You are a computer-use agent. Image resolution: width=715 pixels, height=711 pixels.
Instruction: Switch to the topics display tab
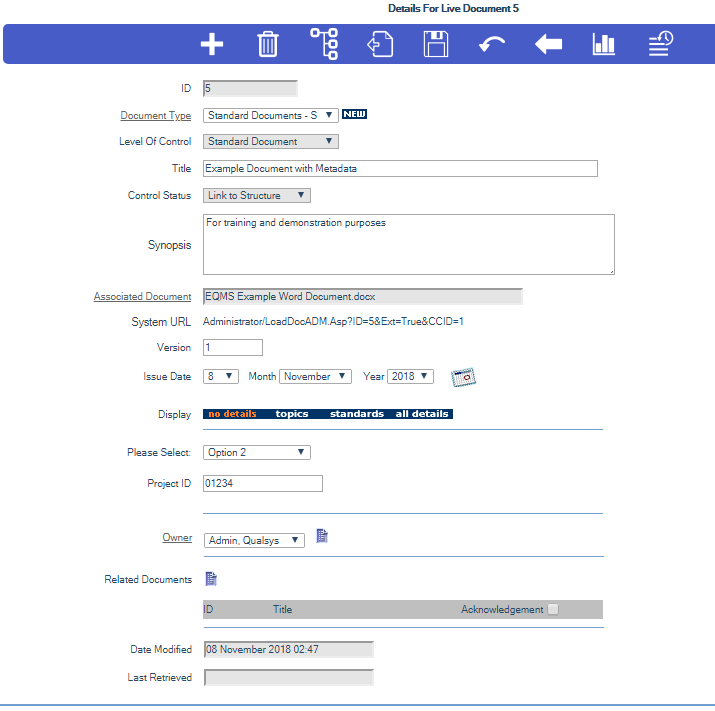point(292,414)
